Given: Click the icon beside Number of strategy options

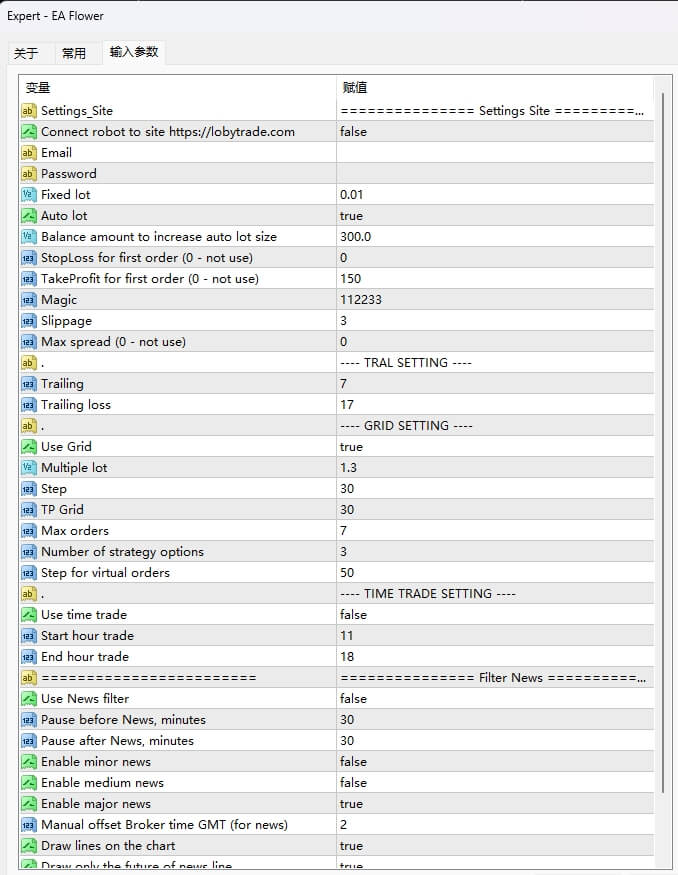Looking at the screenshot, I should click(28, 552).
